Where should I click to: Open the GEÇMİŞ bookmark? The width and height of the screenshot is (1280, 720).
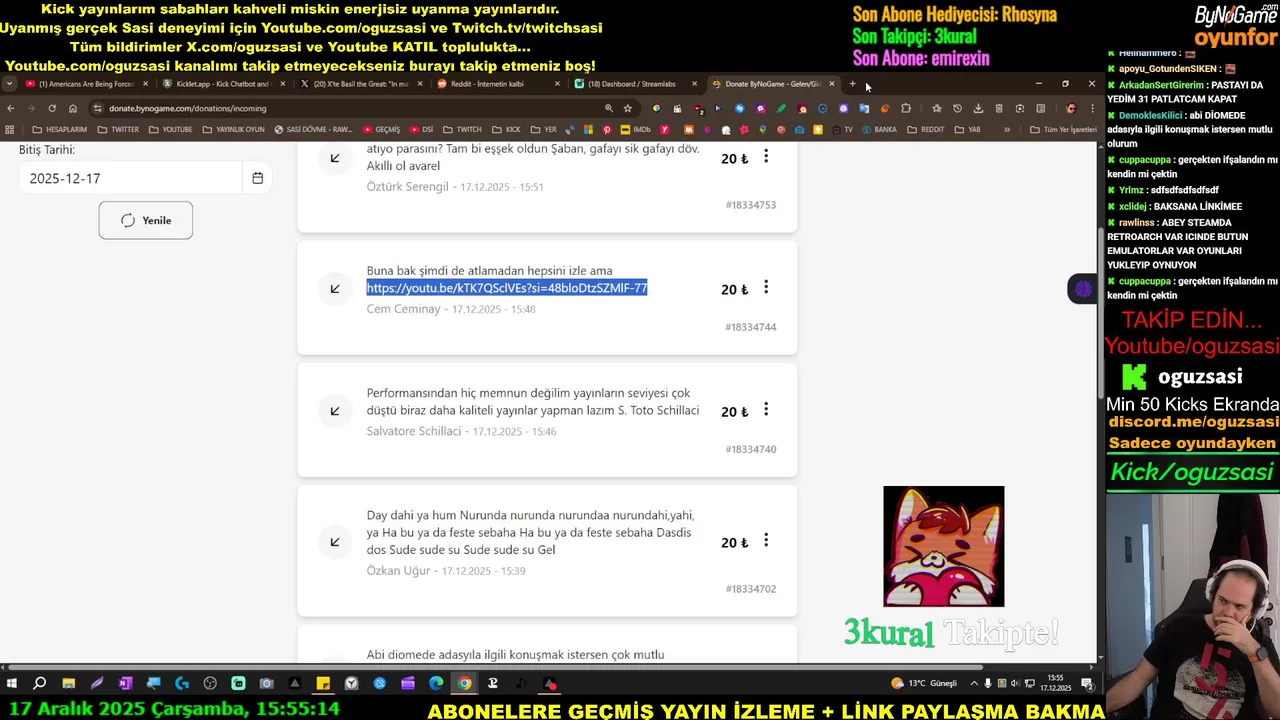tap(381, 129)
